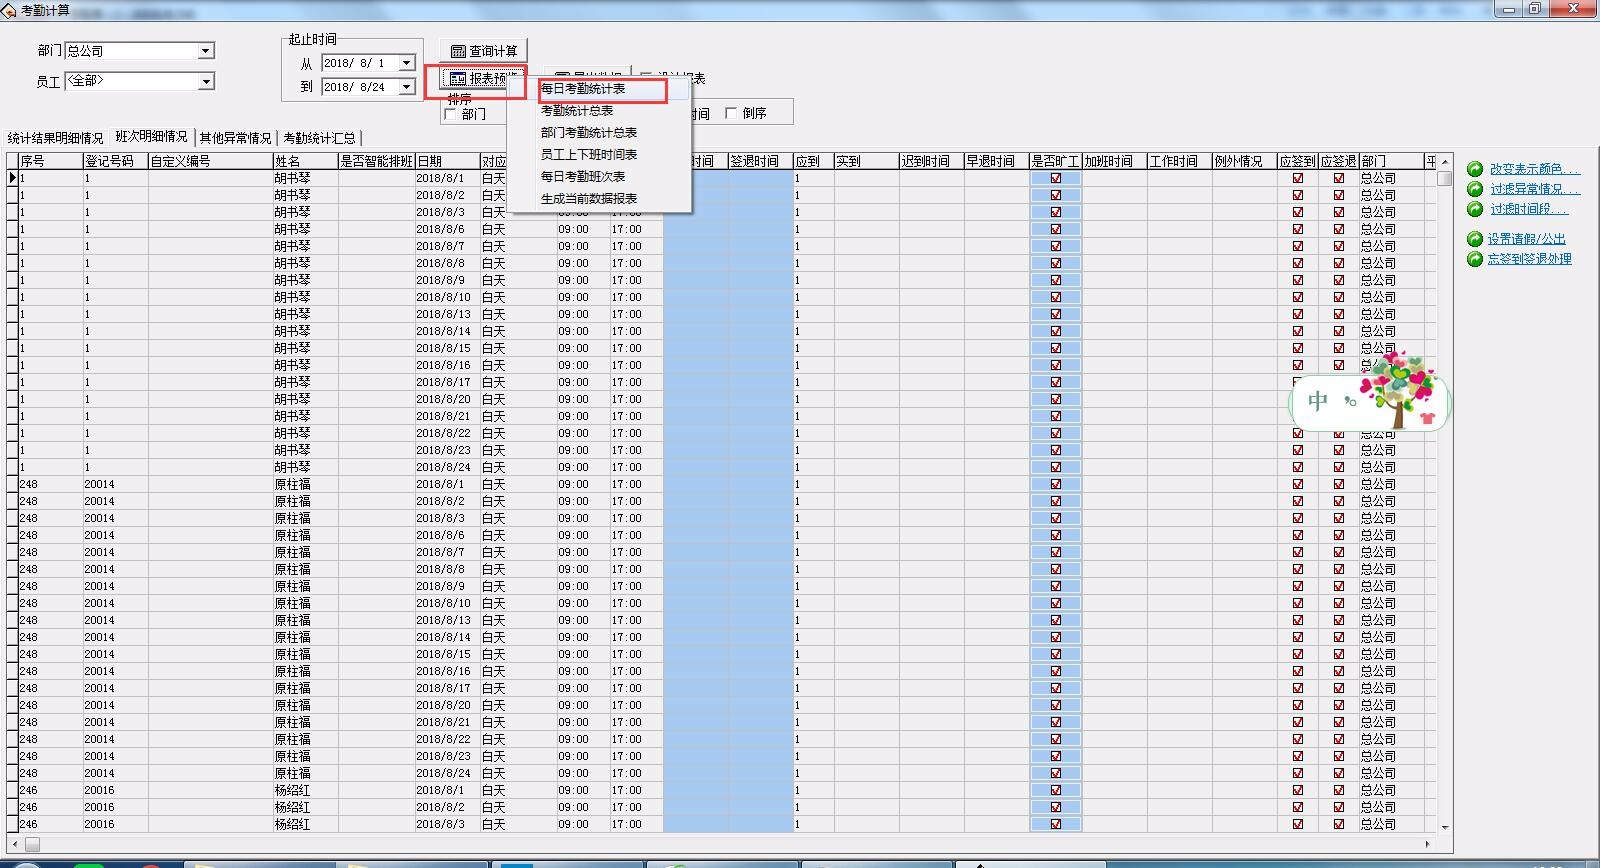Screen dimensions: 1600x868
Task: Click the 原柱福 name cell dated 2018/8/1
Action: click(305, 484)
